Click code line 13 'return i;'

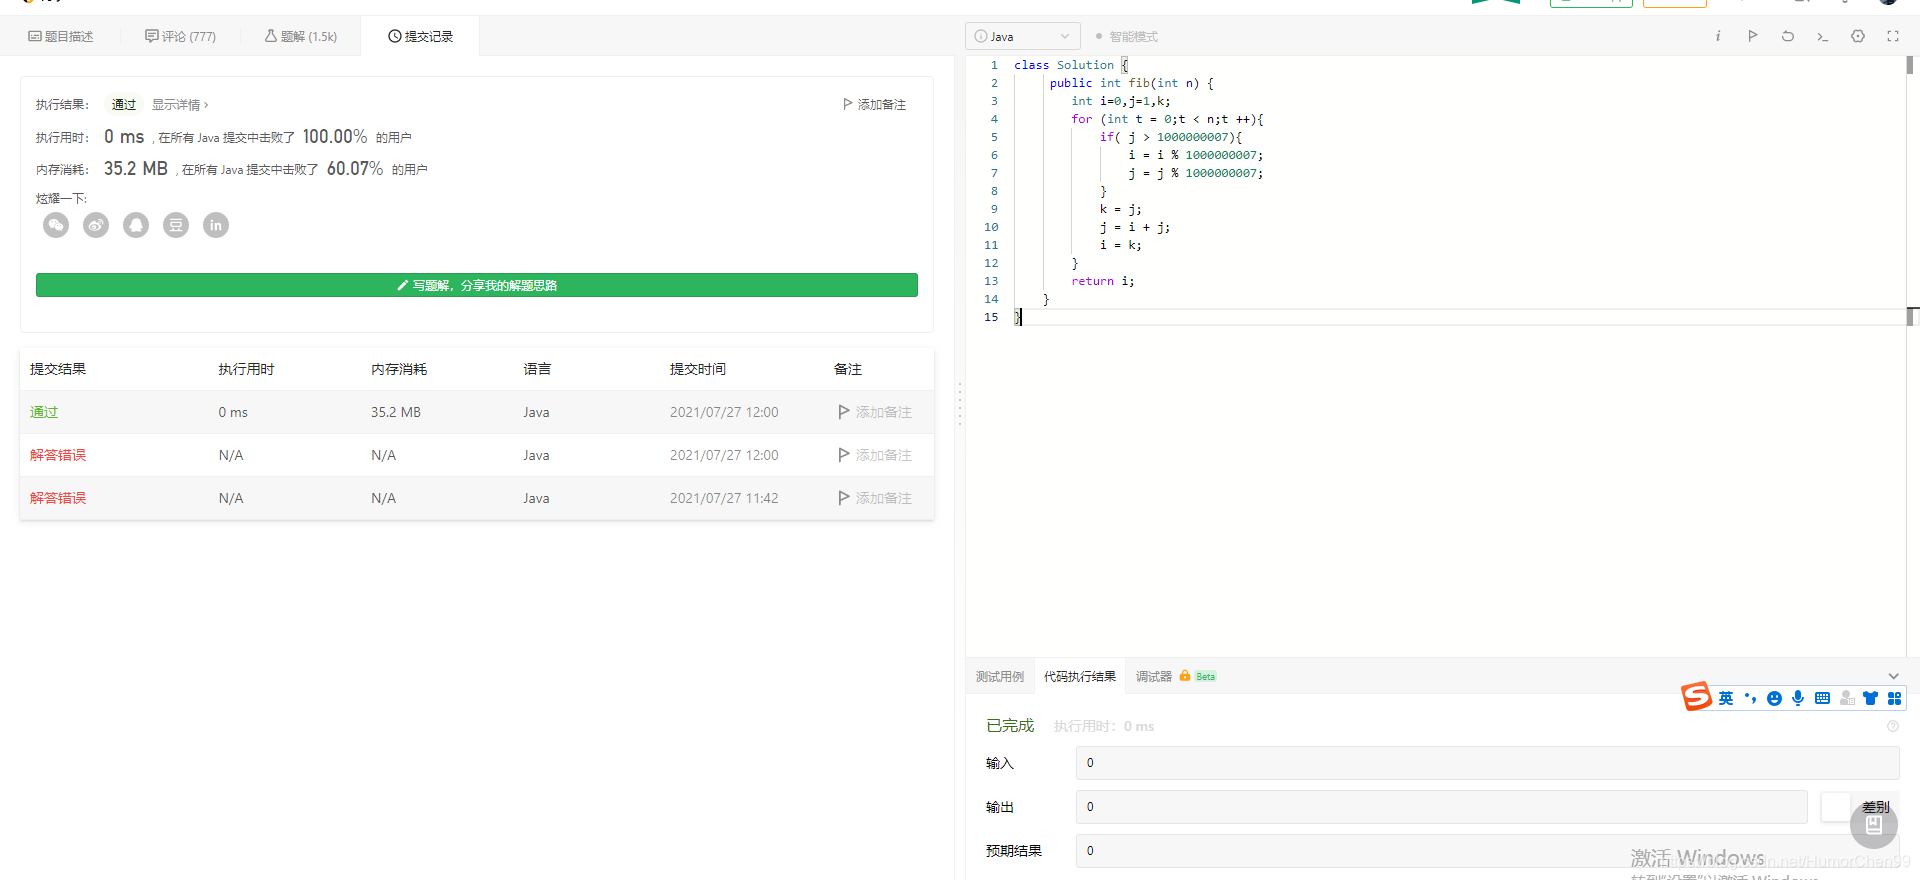tap(1102, 281)
